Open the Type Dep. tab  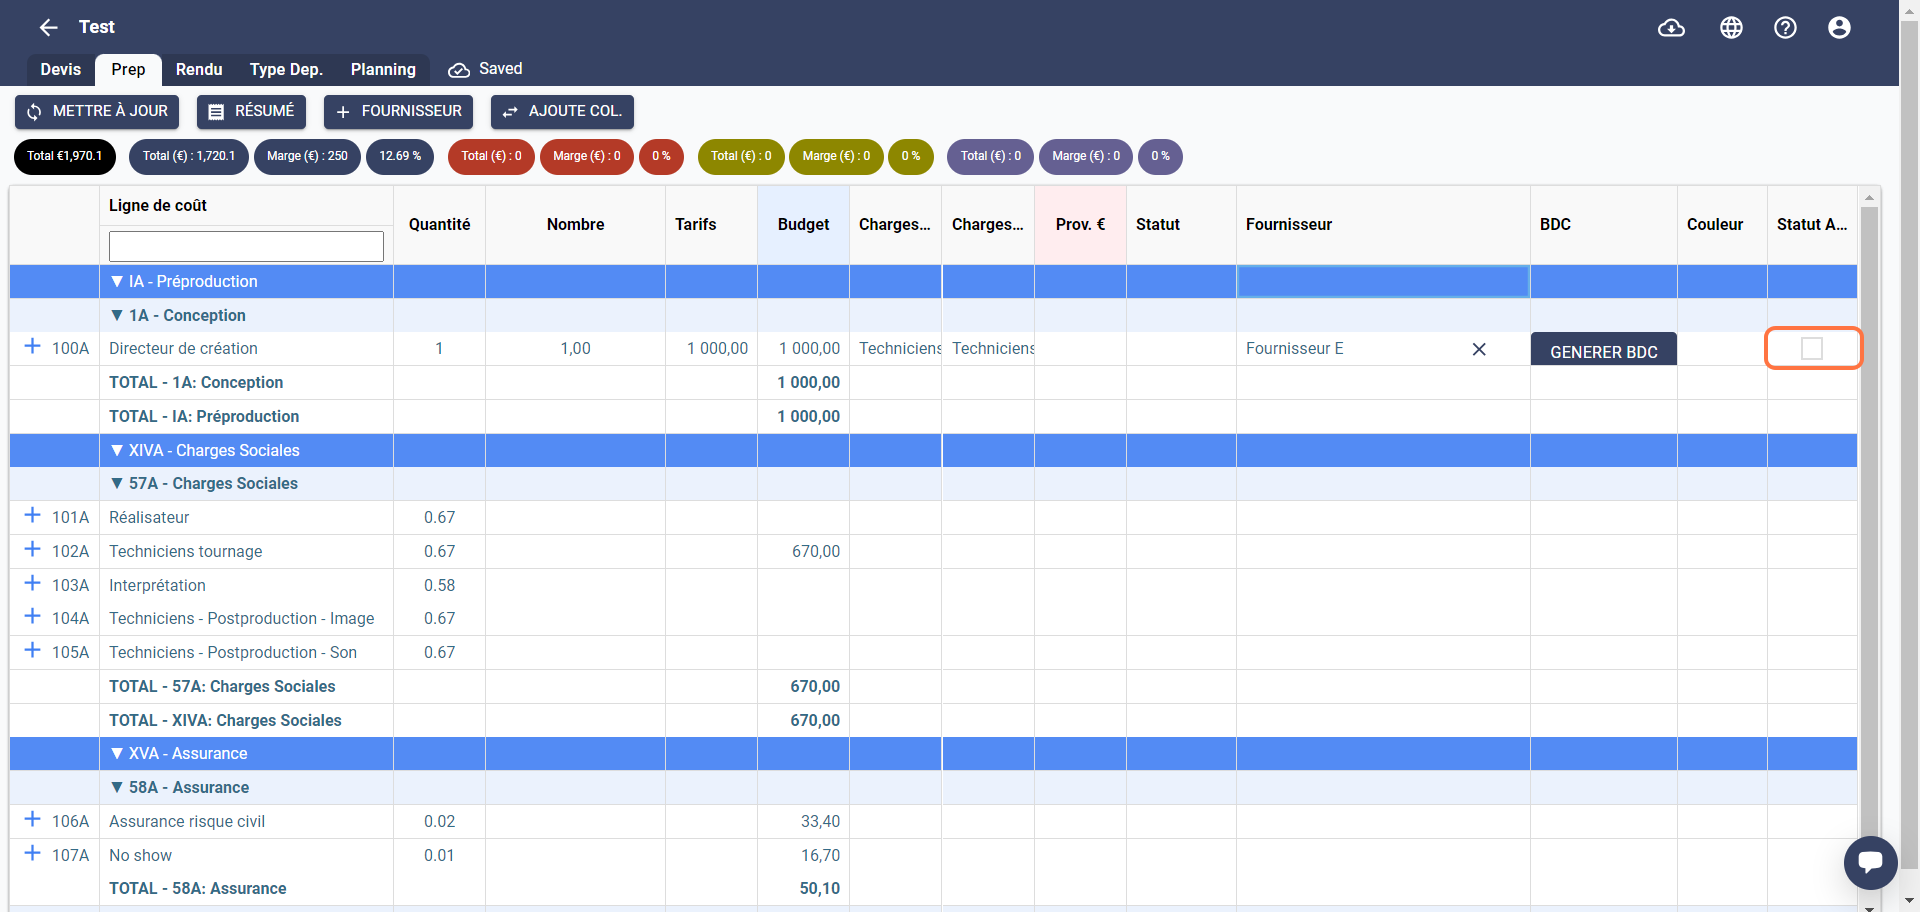point(286,69)
